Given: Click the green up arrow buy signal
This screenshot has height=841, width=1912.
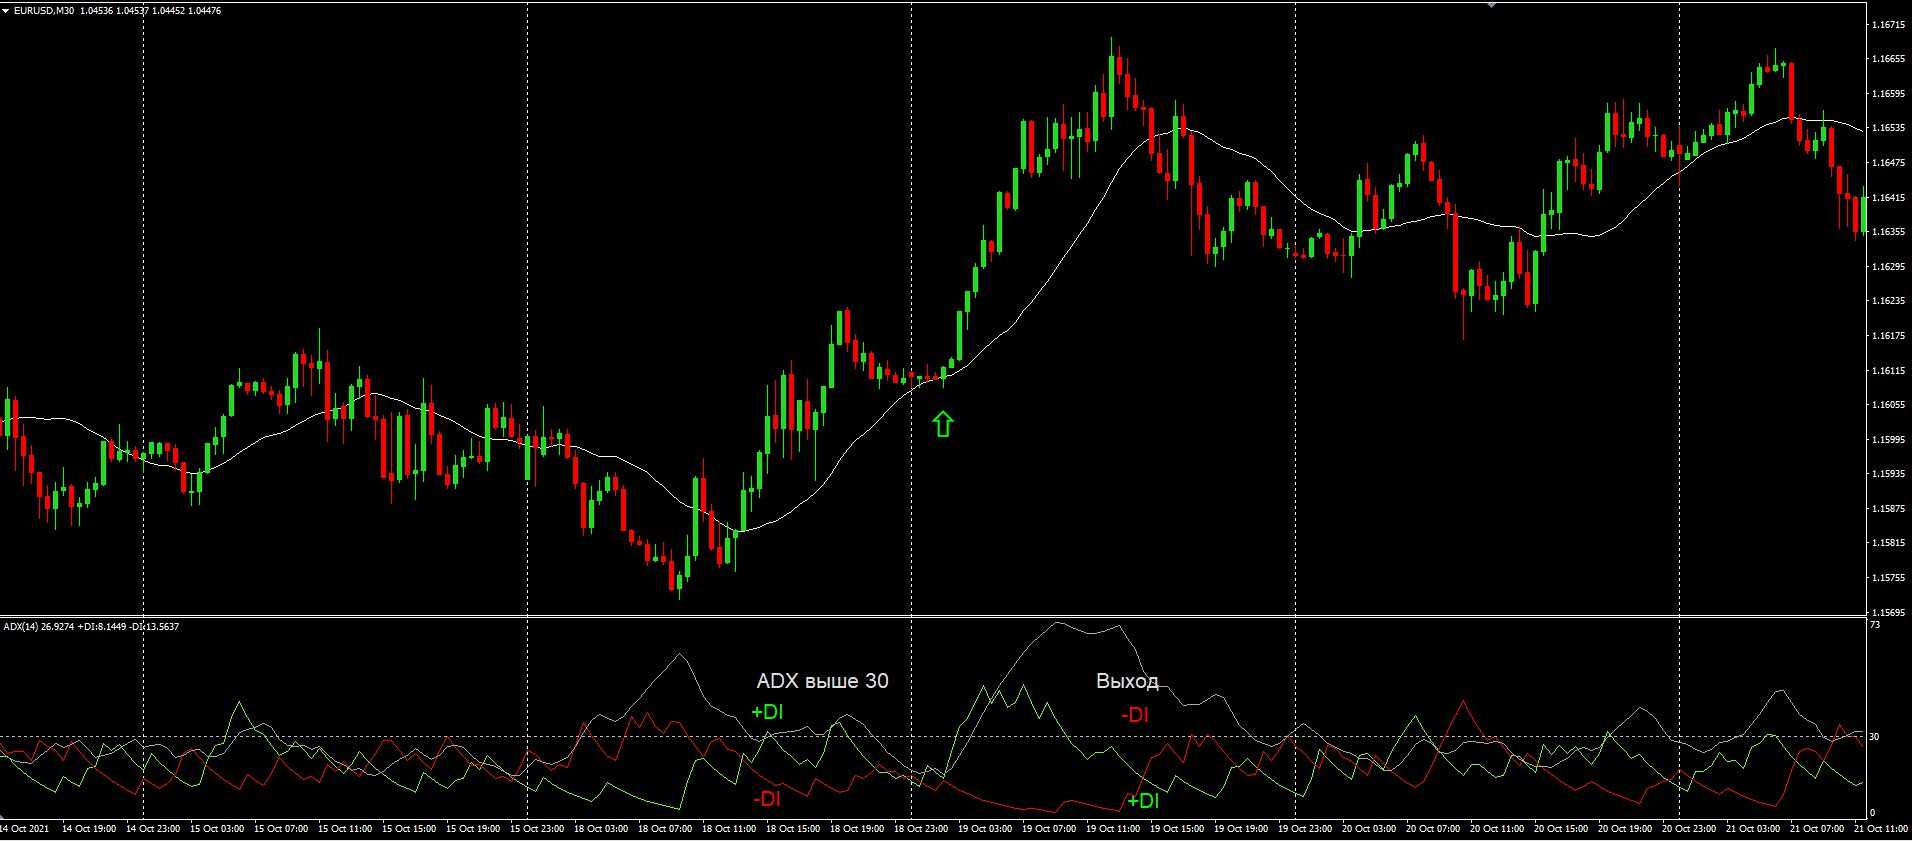Looking at the screenshot, I should coord(942,424).
